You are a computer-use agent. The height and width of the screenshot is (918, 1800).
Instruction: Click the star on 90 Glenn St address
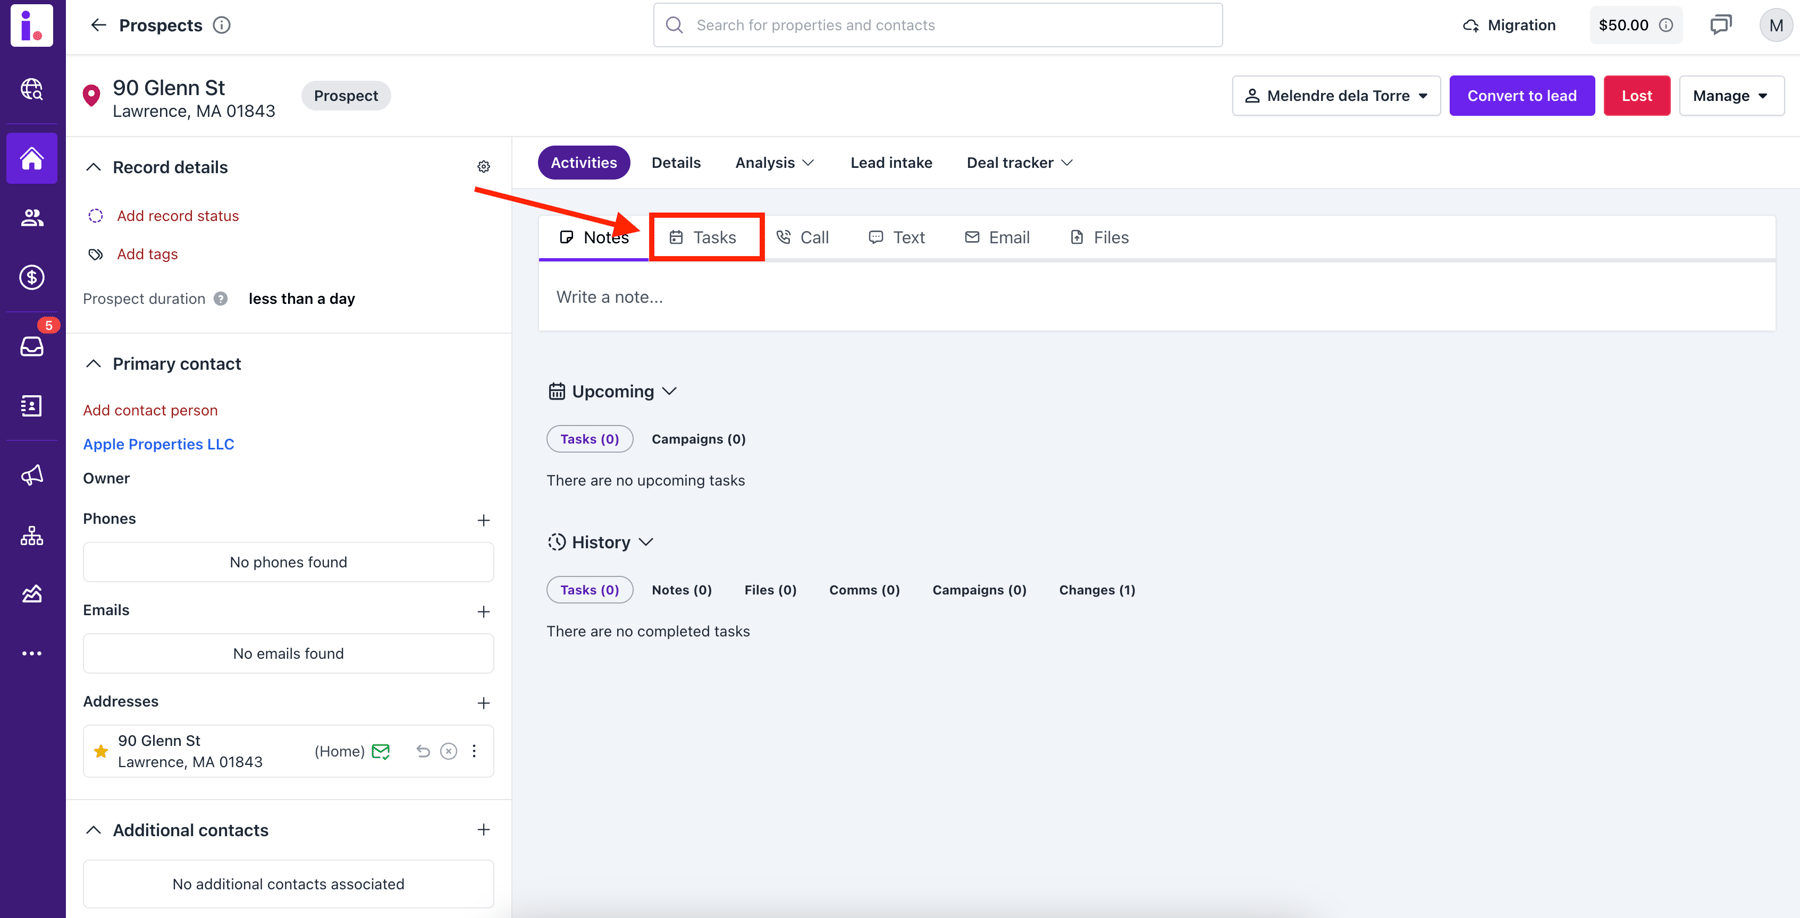(x=101, y=751)
